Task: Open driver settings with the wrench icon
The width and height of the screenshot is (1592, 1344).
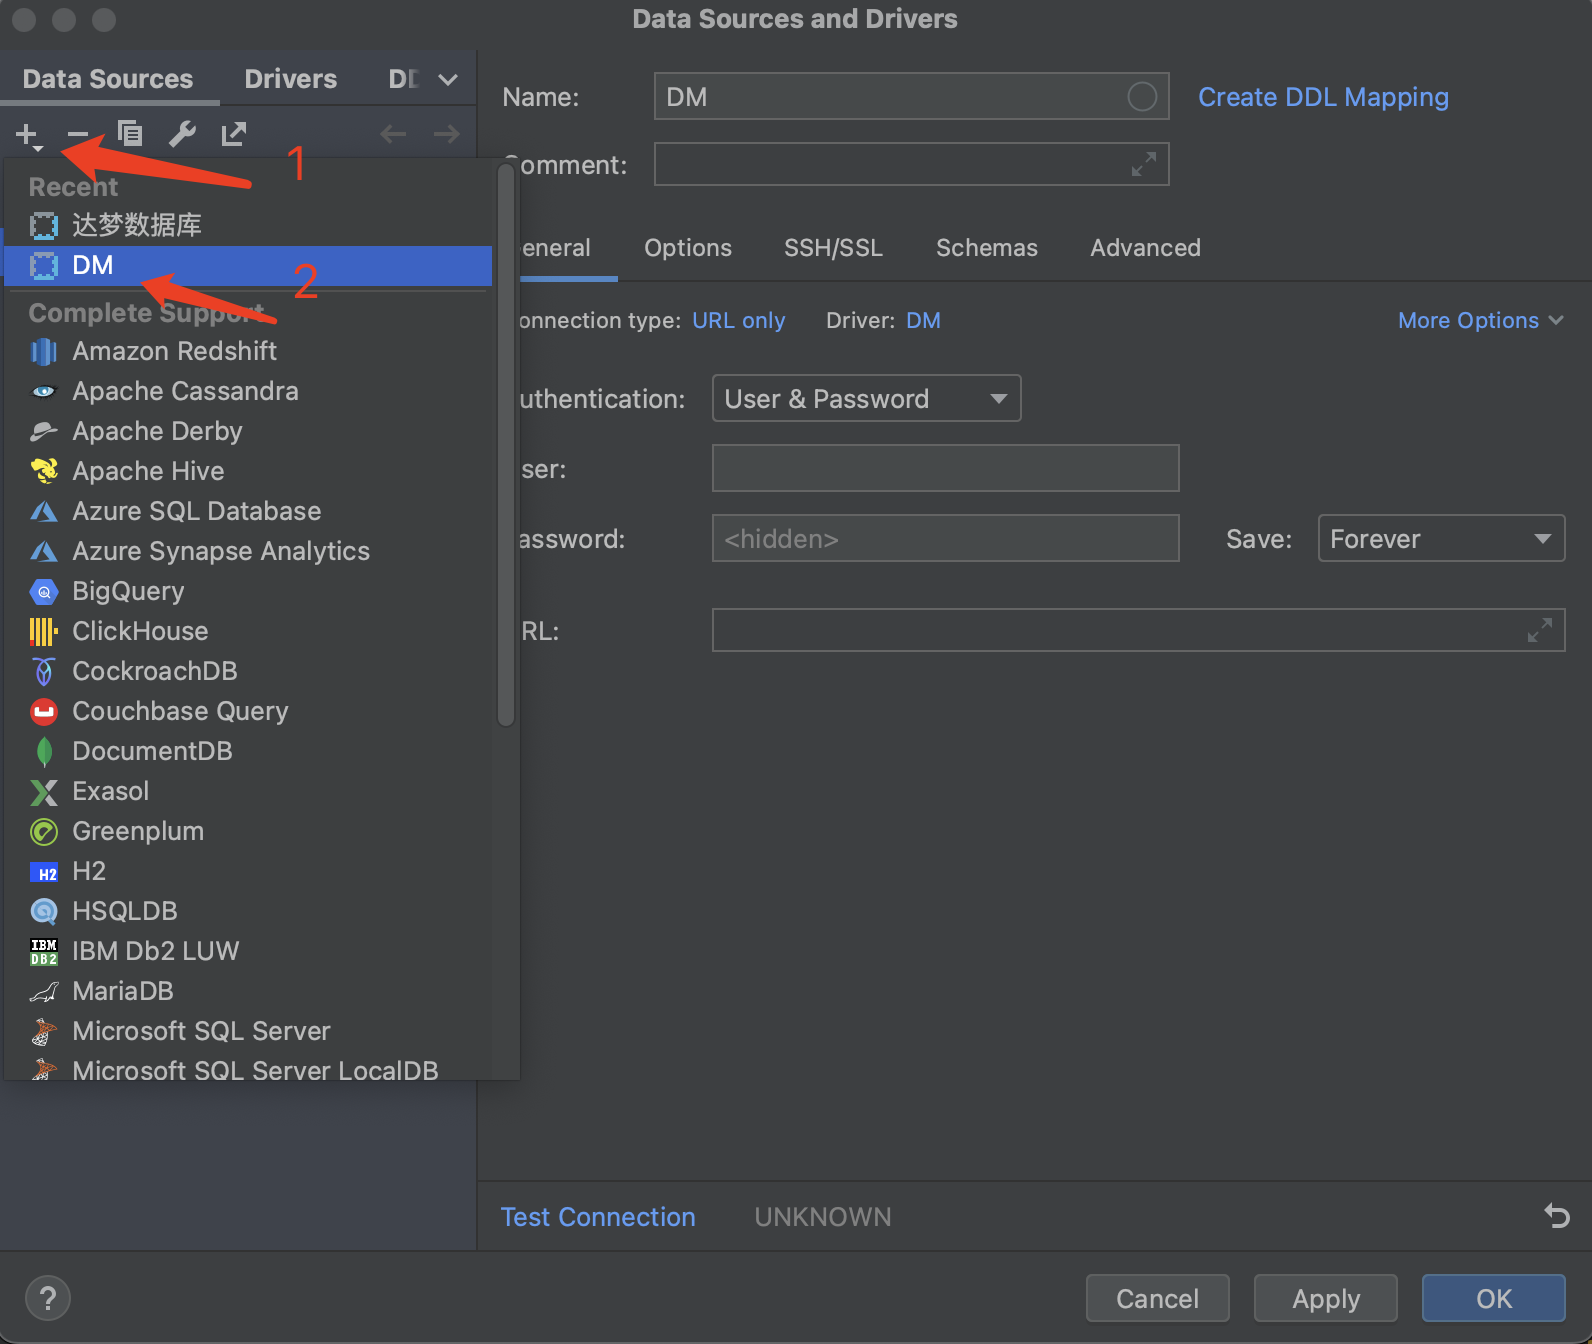Action: point(182,133)
